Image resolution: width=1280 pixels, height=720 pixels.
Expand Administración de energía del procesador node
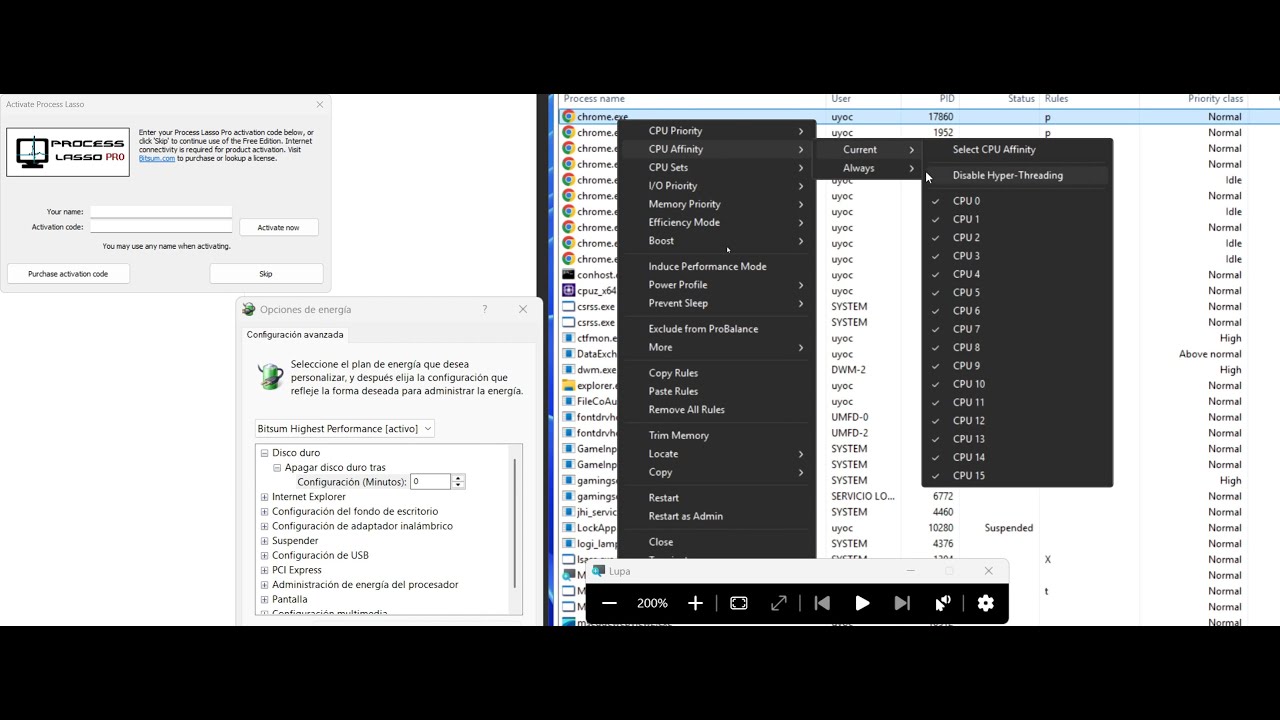265,585
